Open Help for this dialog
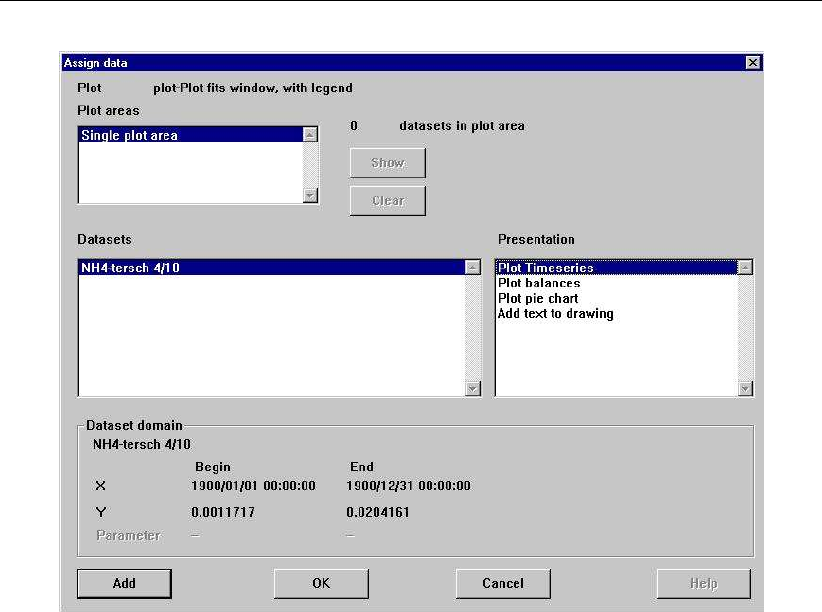822x612 pixels. (x=704, y=584)
